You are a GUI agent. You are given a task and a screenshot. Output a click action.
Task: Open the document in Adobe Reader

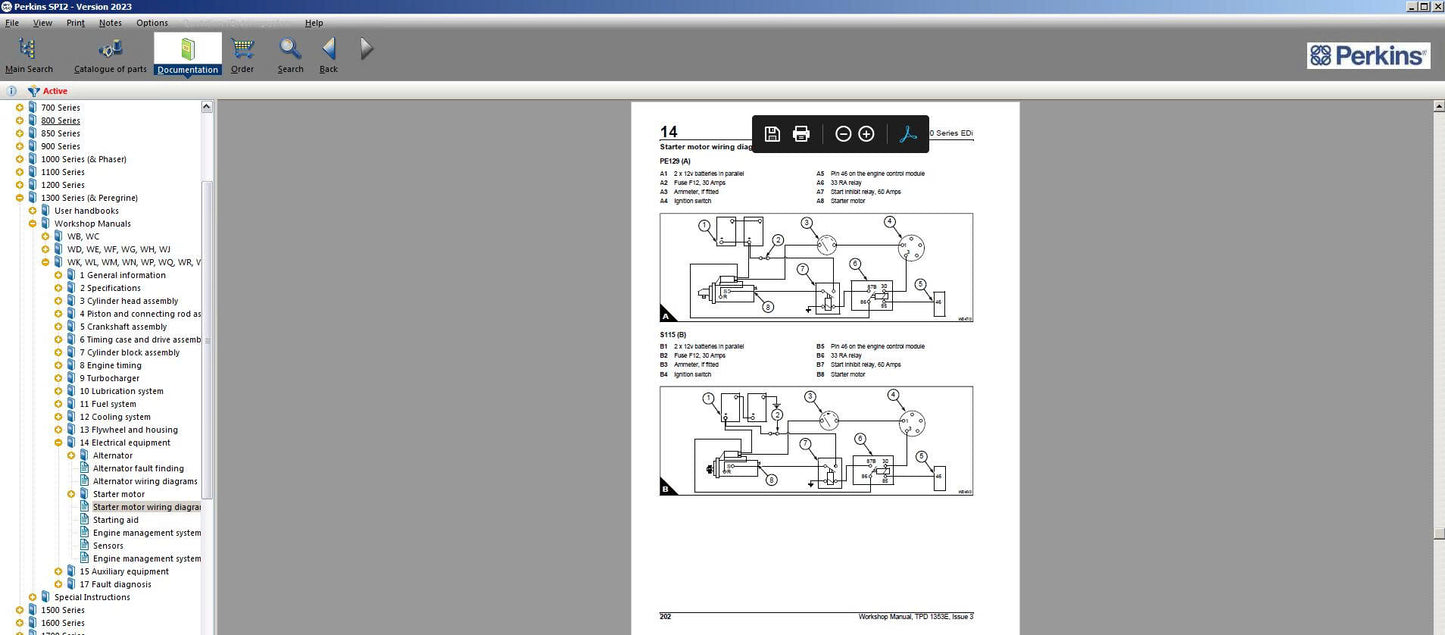[x=907, y=133]
